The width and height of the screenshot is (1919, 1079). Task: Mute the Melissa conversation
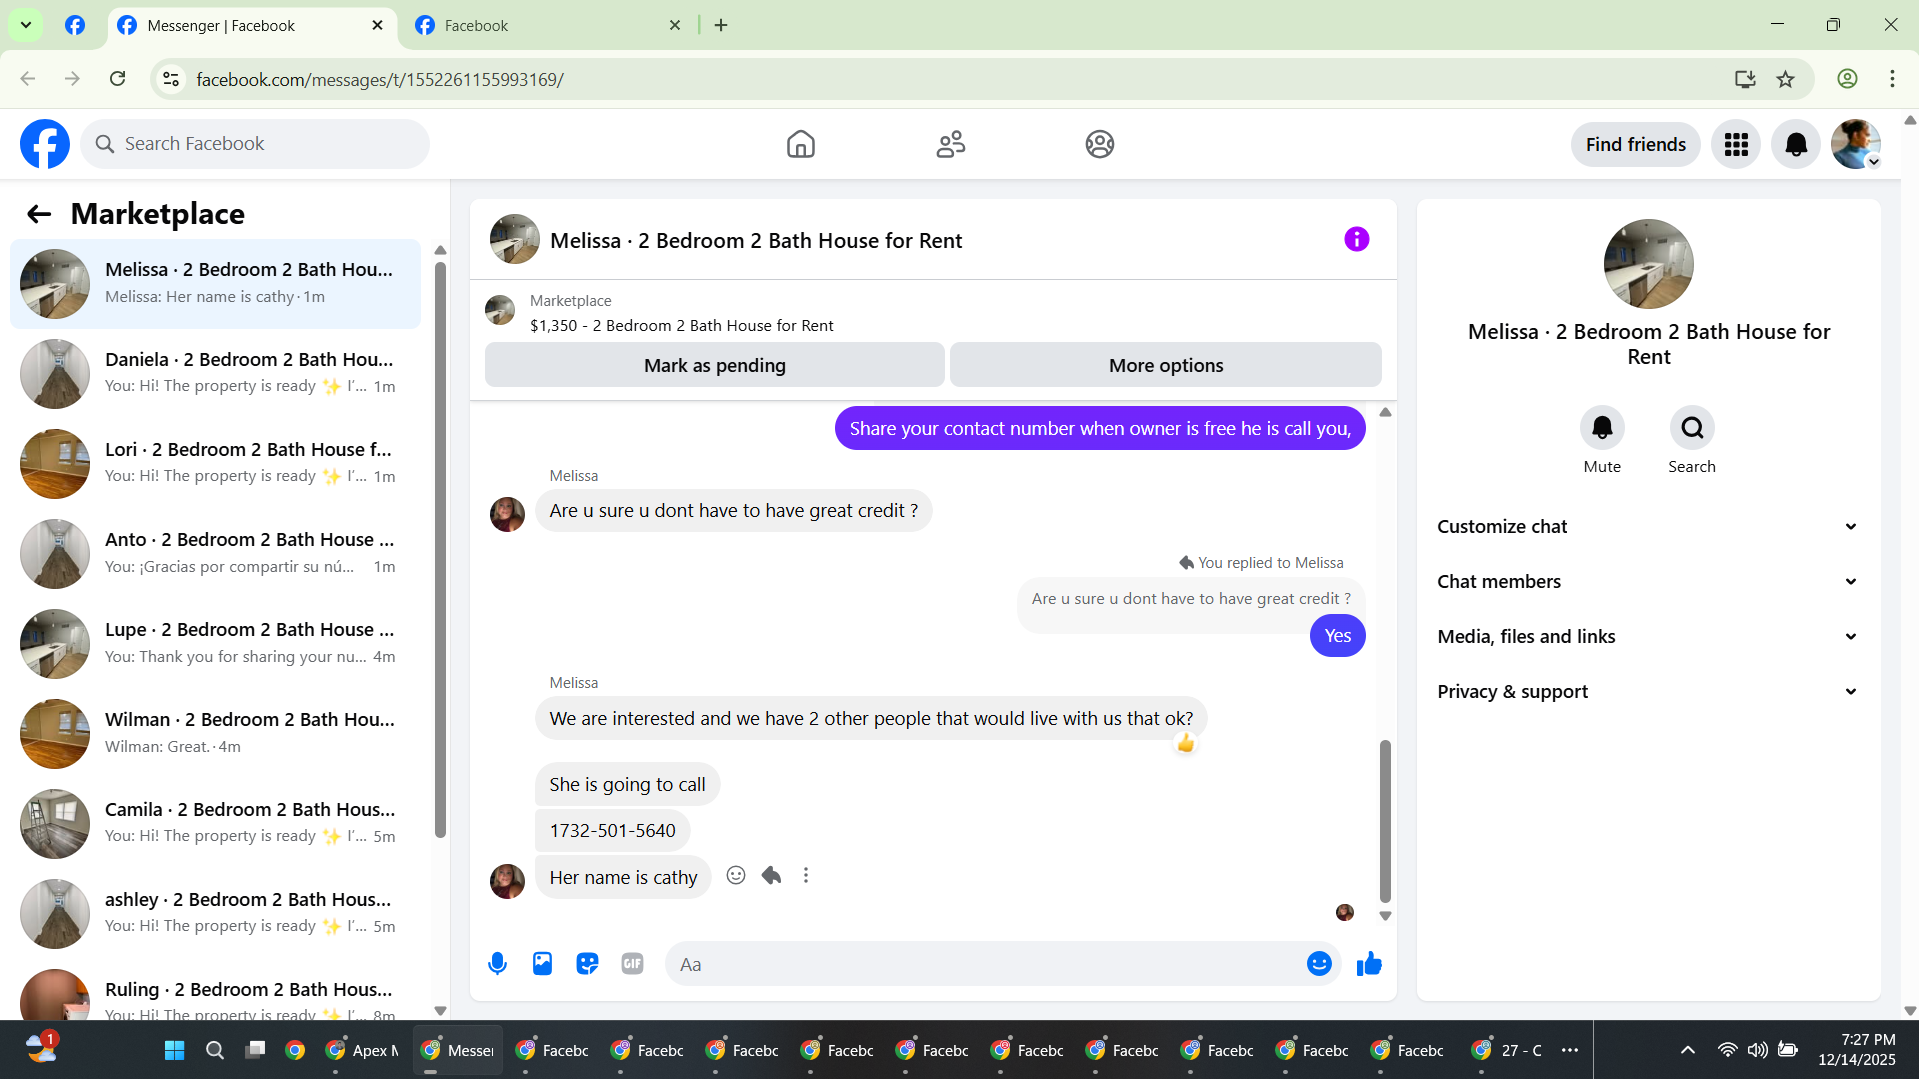(x=1602, y=428)
